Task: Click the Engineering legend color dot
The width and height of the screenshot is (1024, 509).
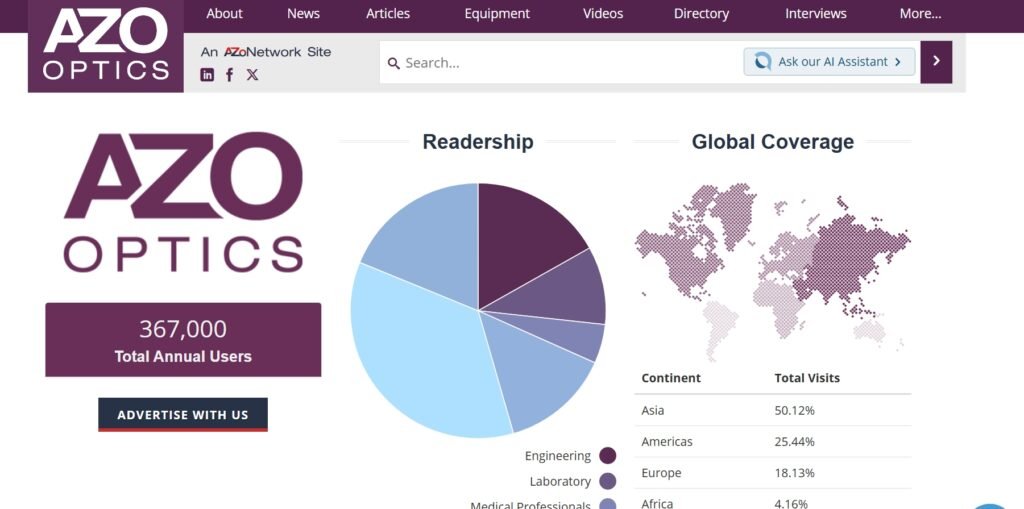Action: 607,455
